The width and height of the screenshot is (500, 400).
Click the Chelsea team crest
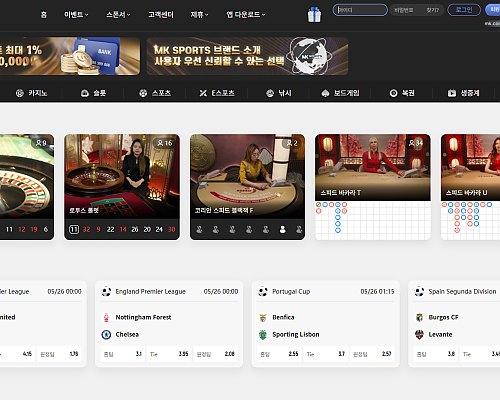(106, 334)
